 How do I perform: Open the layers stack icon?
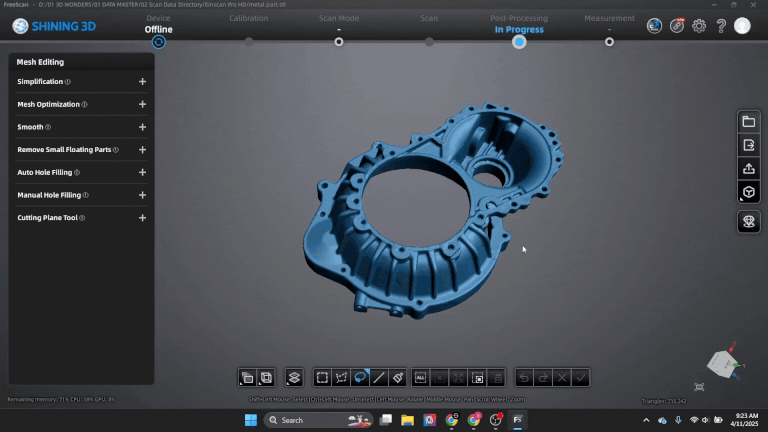click(x=294, y=378)
